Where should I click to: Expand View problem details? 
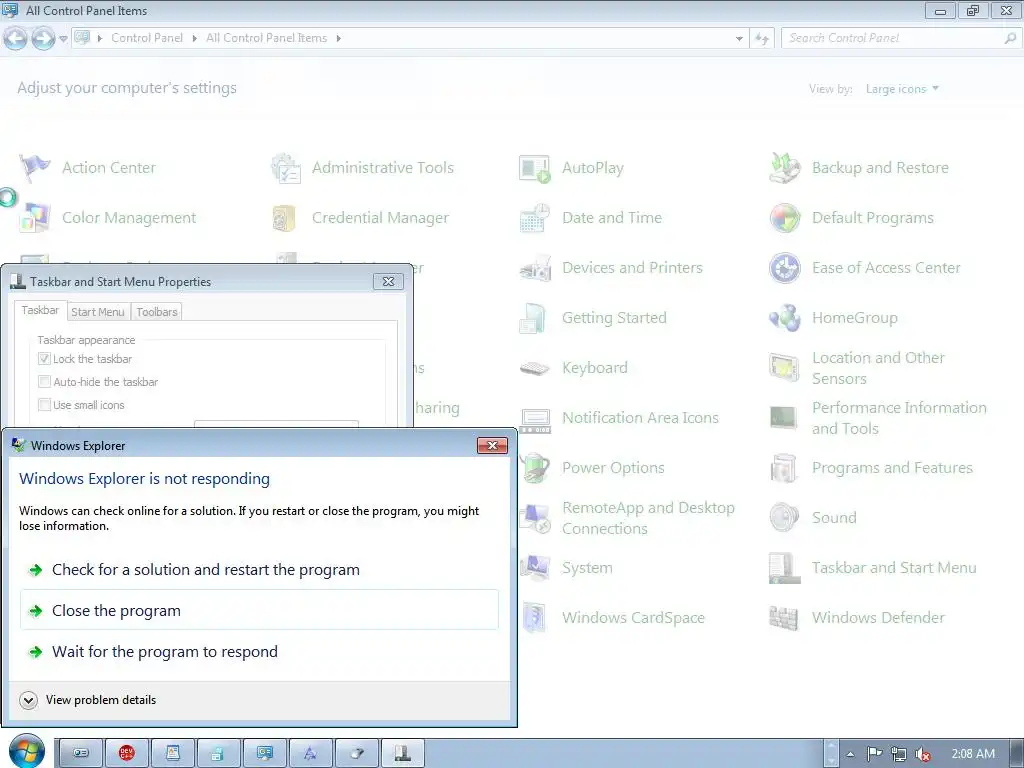(x=88, y=700)
